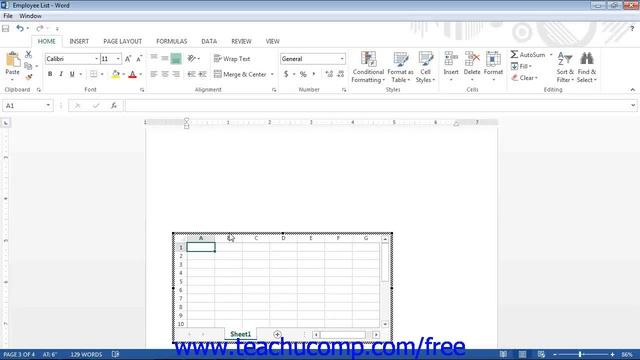Apply the Fill Color bucket

(116, 74)
